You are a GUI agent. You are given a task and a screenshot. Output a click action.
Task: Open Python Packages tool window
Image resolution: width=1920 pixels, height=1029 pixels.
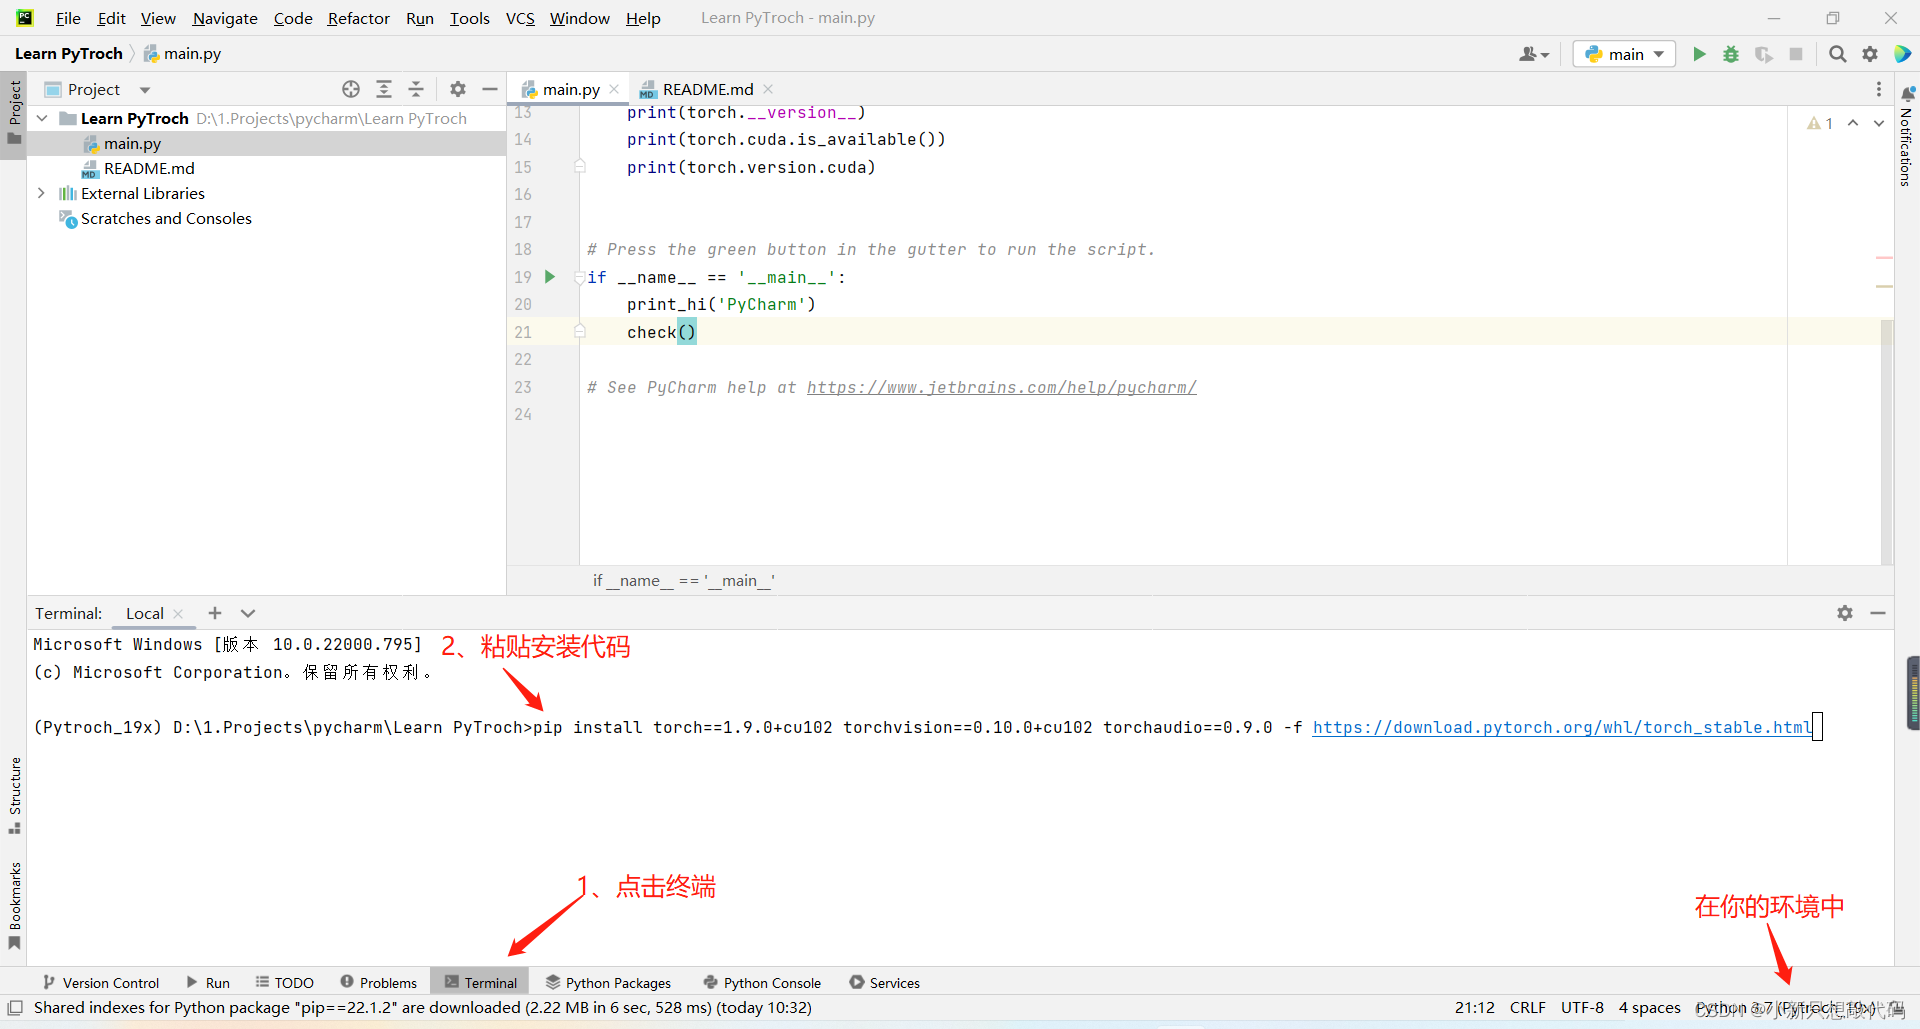tap(608, 983)
